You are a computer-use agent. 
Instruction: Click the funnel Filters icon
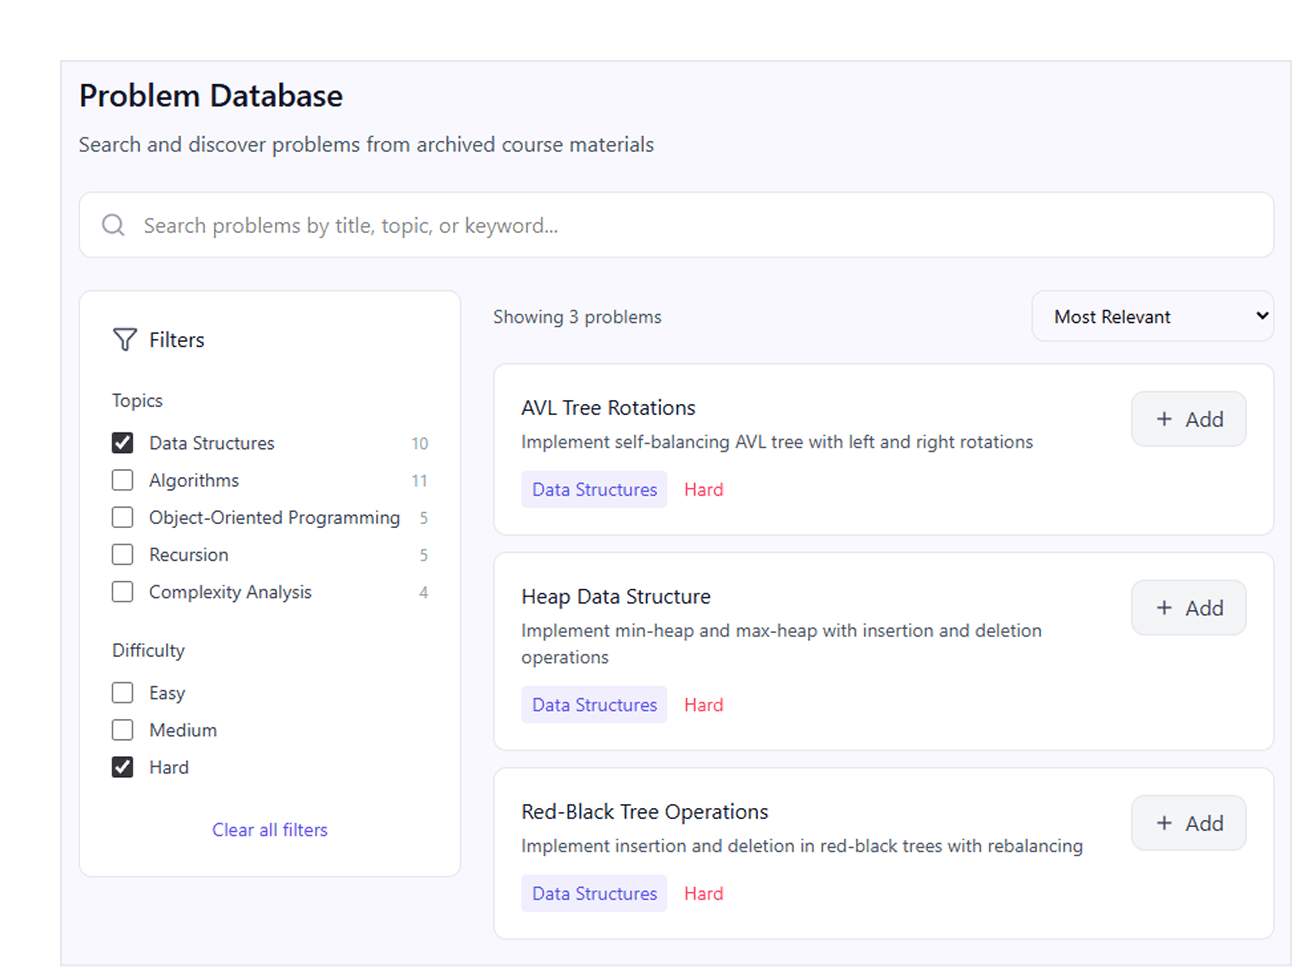click(x=125, y=340)
